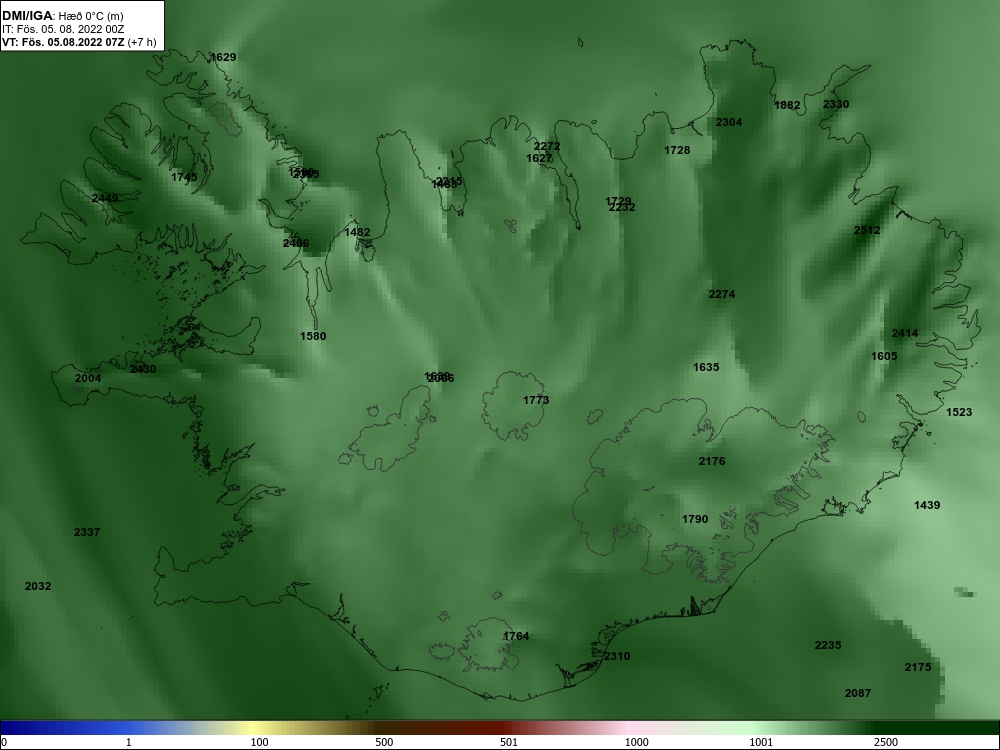The width and height of the screenshot is (1000, 750).
Task: Click the 1439 offshore value
Action: [x=927, y=505]
